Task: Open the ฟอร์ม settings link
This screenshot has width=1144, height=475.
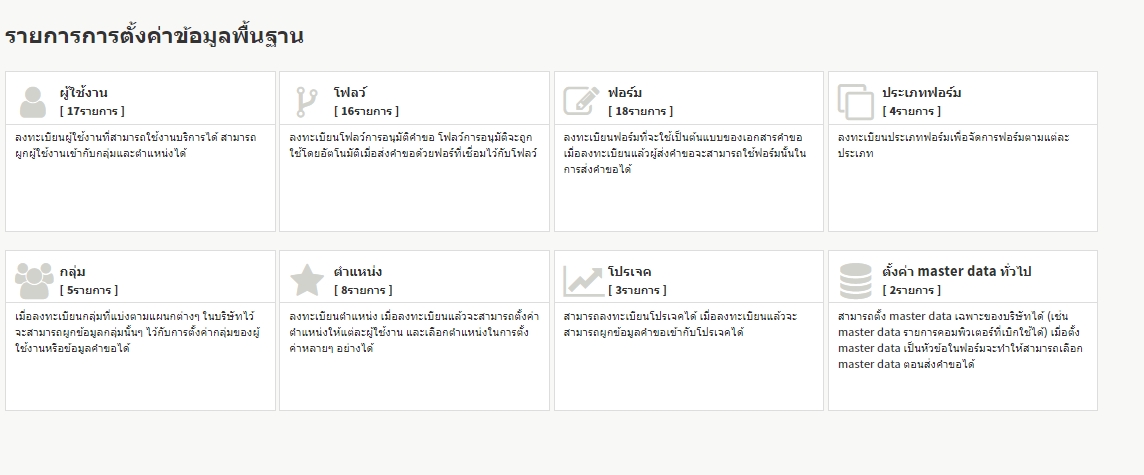Action: coord(625,93)
